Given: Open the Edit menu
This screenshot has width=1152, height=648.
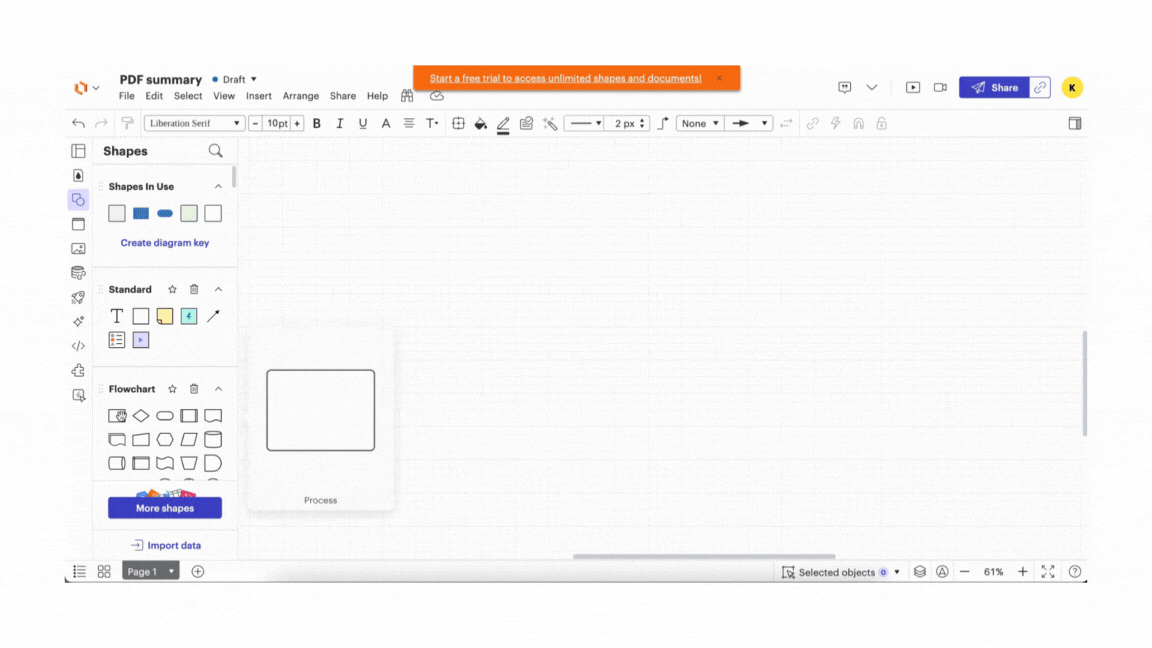Looking at the screenshot, I should point(154,96).
